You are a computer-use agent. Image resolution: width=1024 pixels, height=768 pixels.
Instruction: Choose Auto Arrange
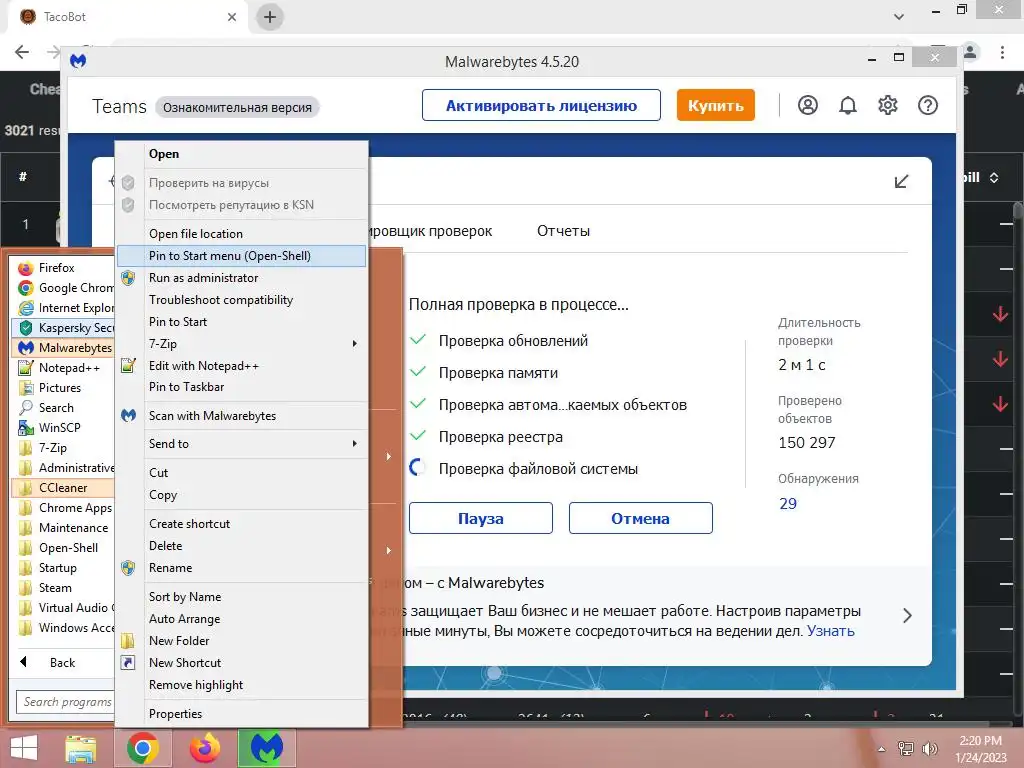coord(241,619)
